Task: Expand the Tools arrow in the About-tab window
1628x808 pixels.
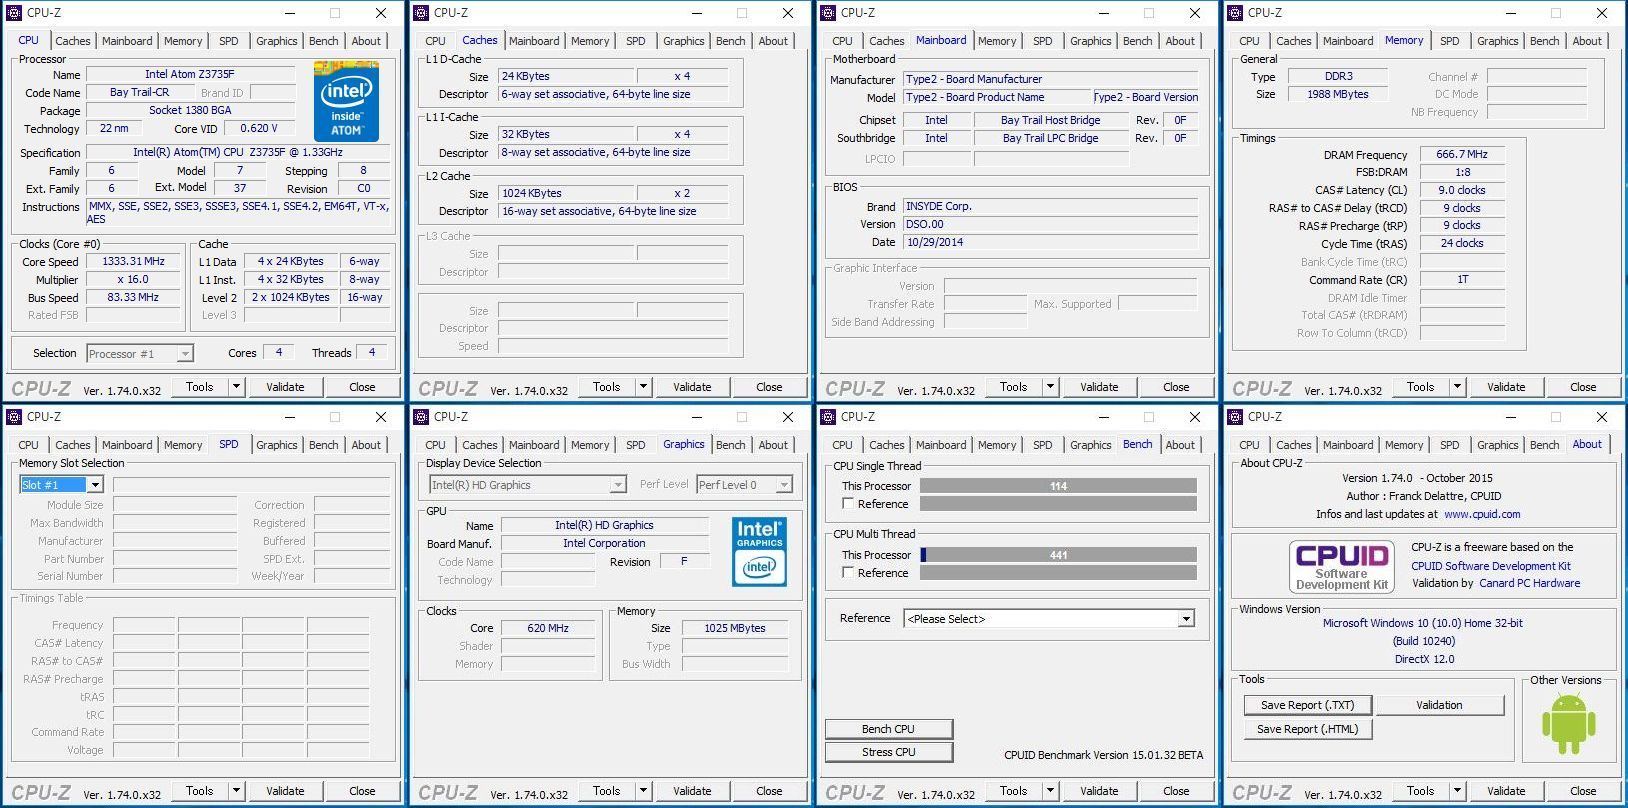Action: coord(1457,791)
